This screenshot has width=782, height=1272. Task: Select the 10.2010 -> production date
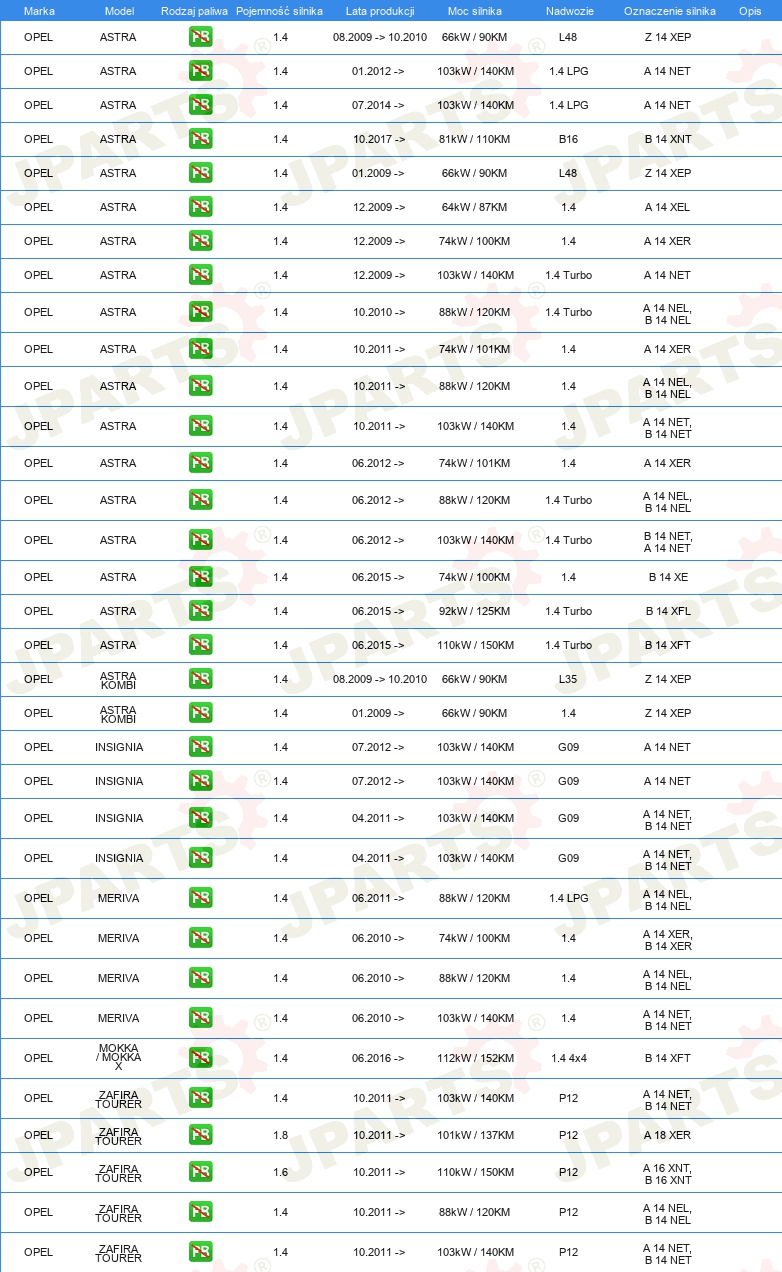[x=379, y=312]
